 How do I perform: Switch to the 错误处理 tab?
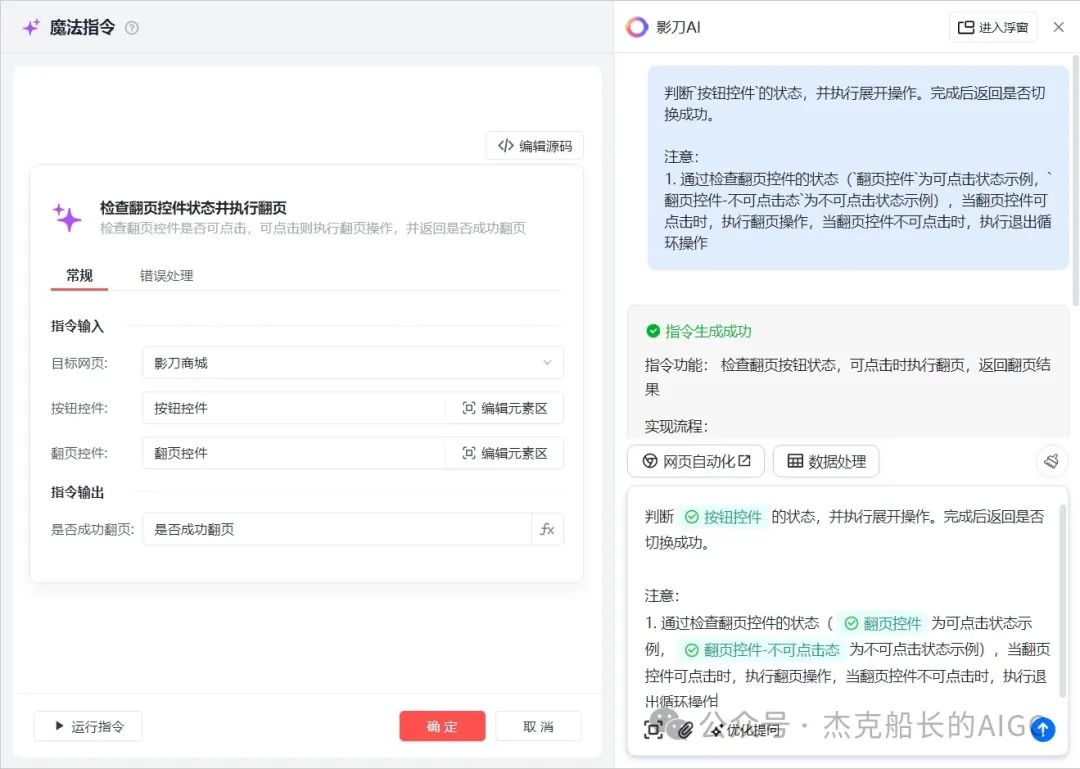(x=167, y=276)
